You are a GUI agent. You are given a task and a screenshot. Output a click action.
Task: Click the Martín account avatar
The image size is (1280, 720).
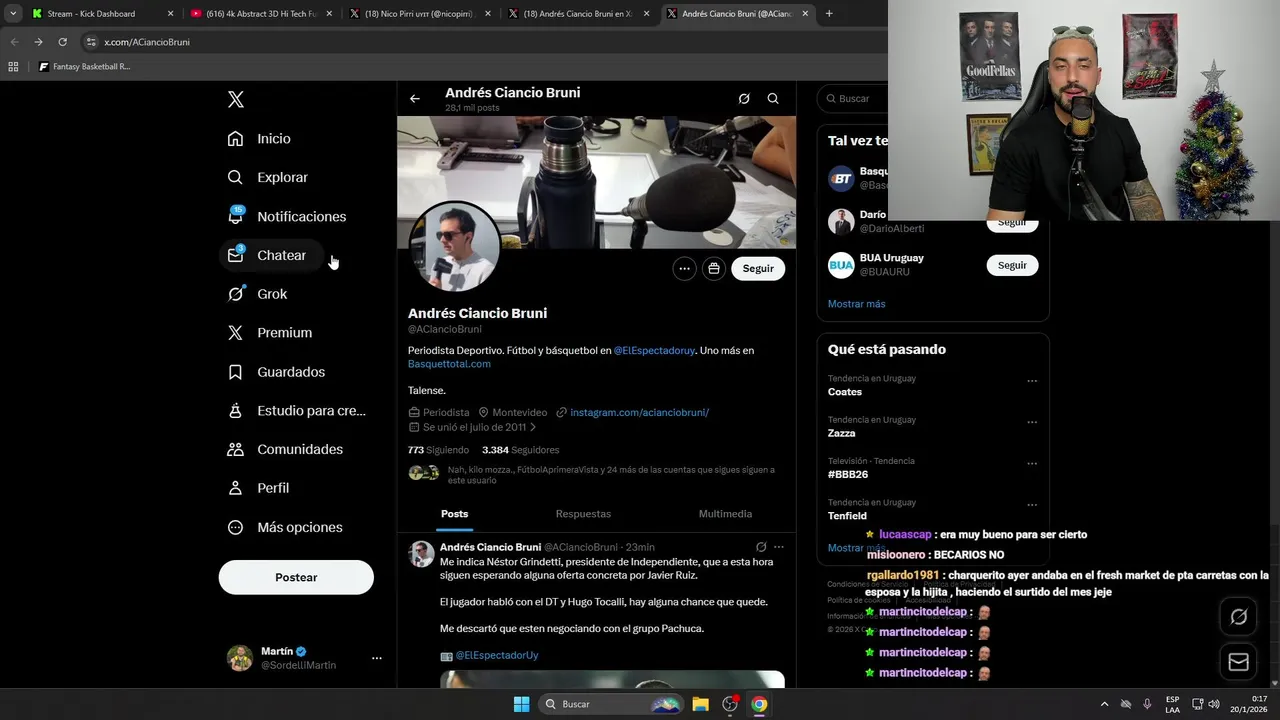(x=240, y=658)
